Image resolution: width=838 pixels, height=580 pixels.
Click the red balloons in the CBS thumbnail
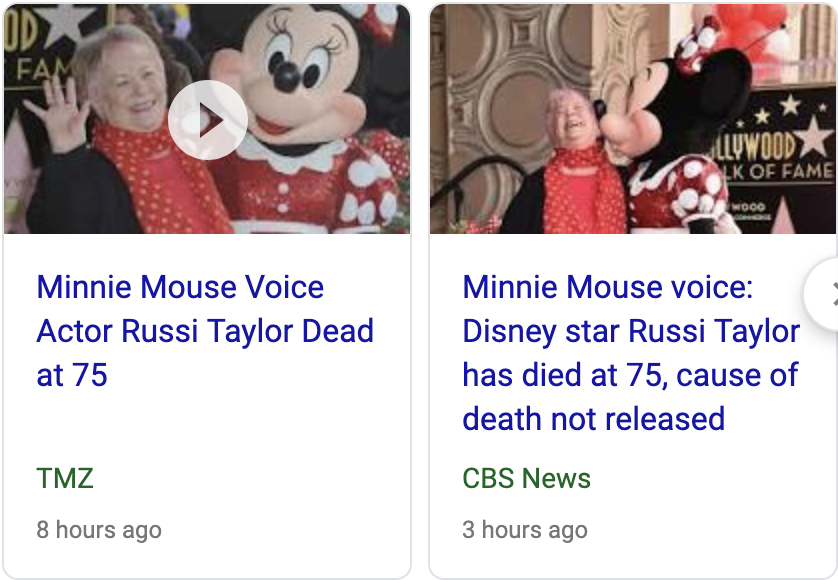coord(756,29)
